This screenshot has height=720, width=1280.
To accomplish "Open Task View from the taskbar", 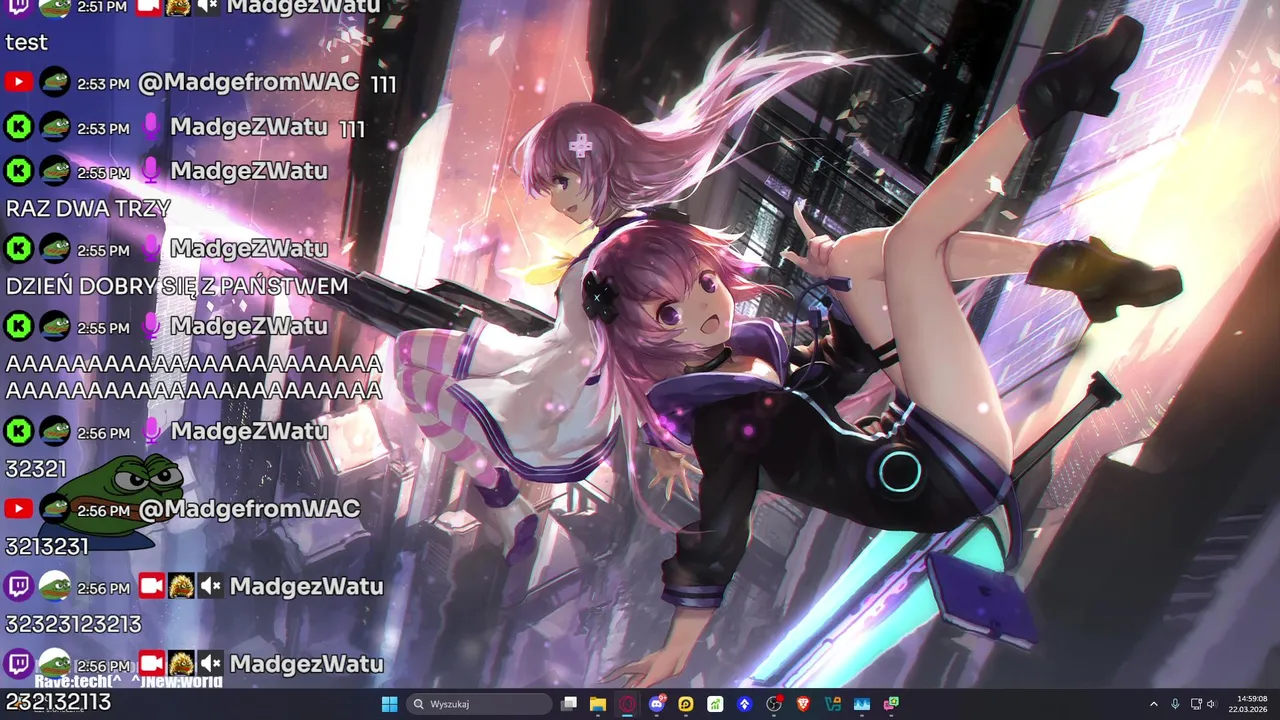I will pos(569,704).
